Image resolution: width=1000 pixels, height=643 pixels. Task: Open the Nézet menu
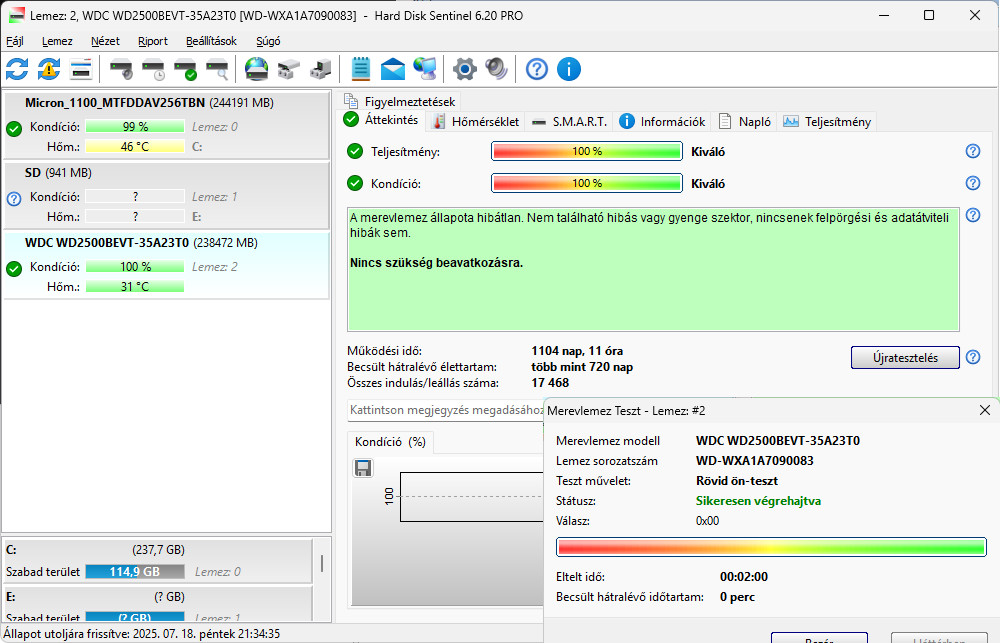coord(105,41)
